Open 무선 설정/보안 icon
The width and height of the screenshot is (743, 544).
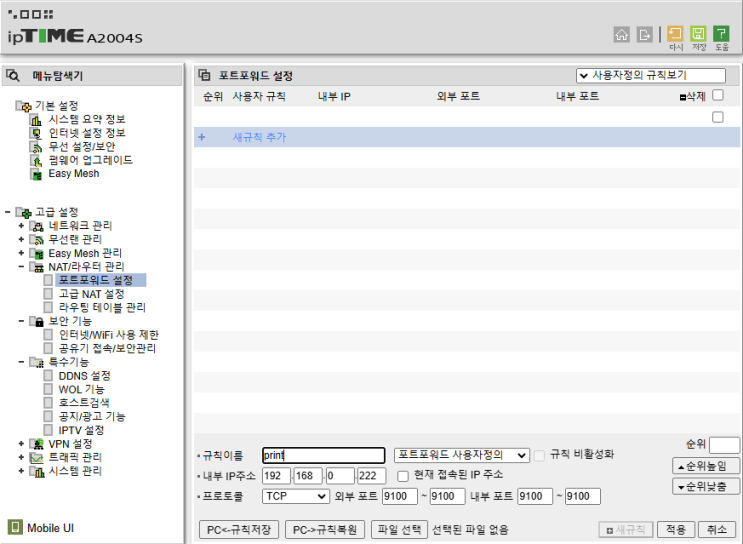coord(36,147)
